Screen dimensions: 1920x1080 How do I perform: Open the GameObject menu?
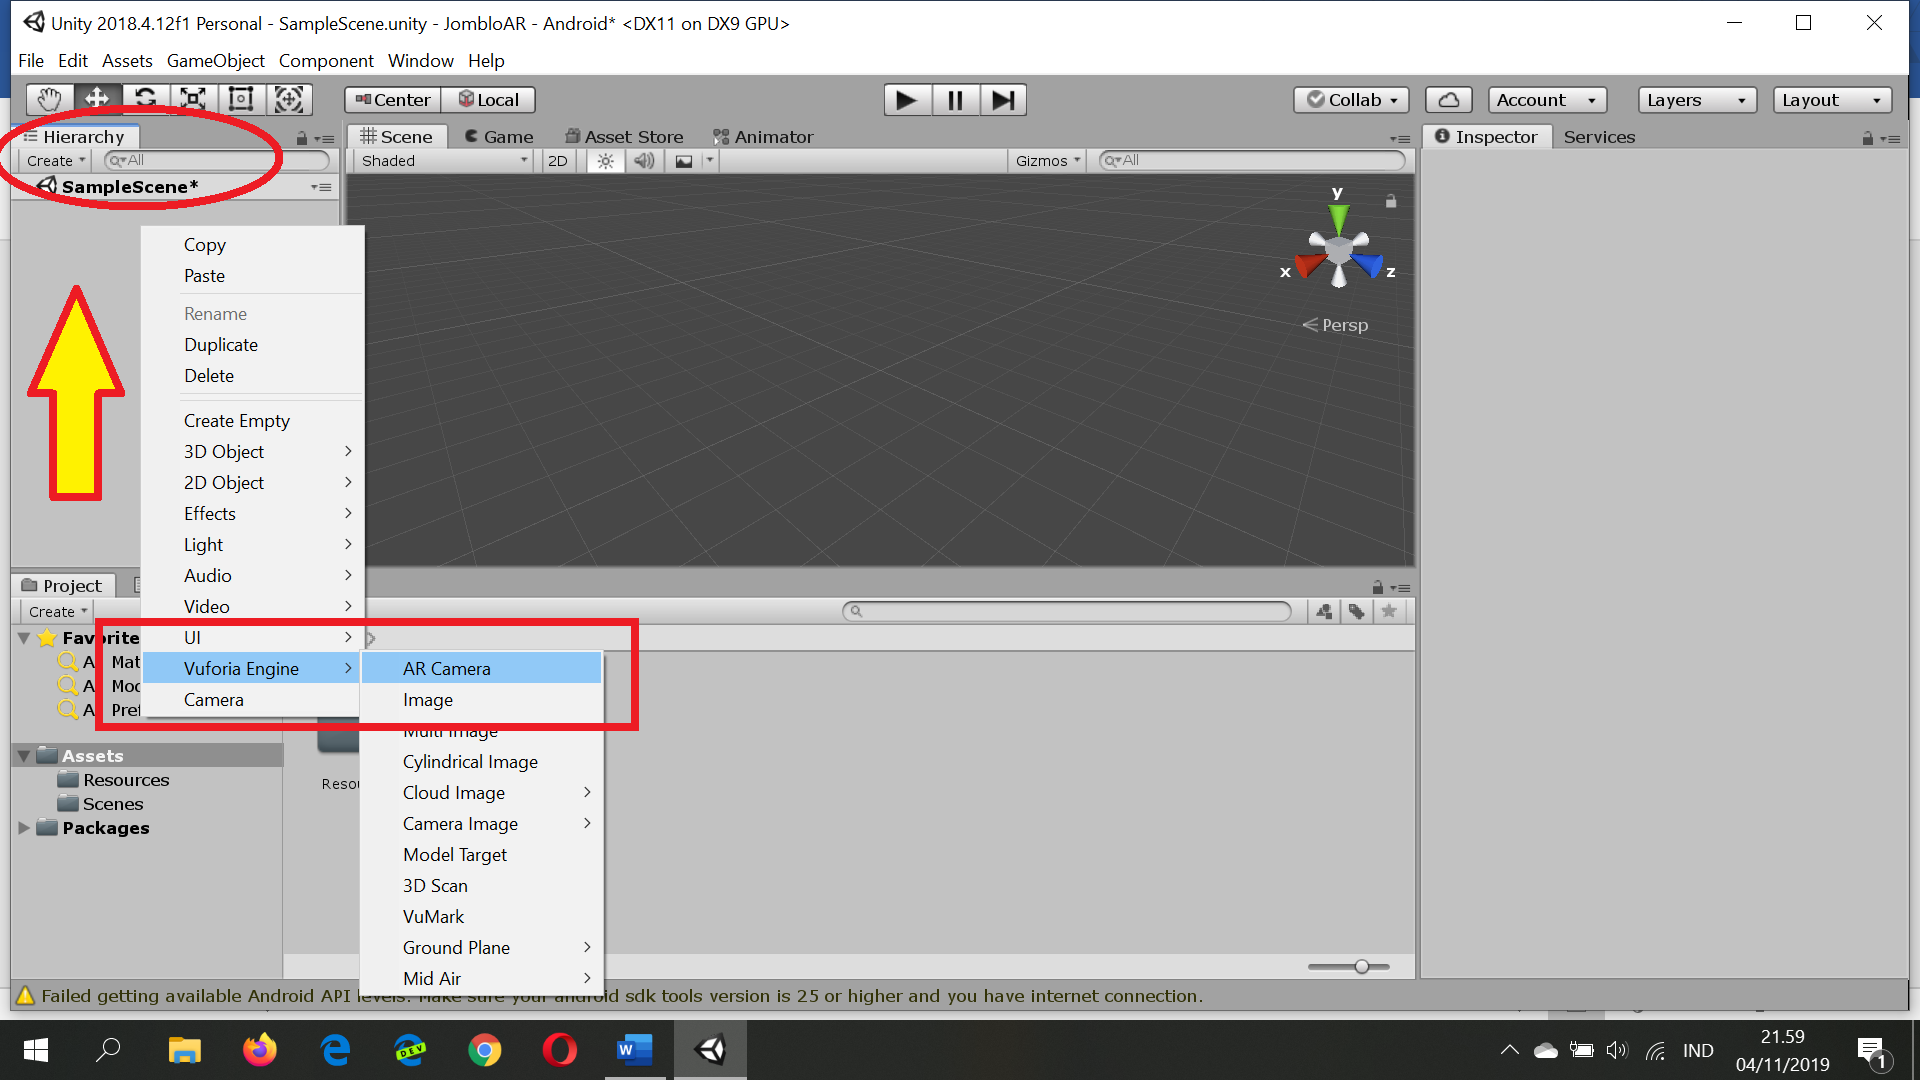[215, 61]
